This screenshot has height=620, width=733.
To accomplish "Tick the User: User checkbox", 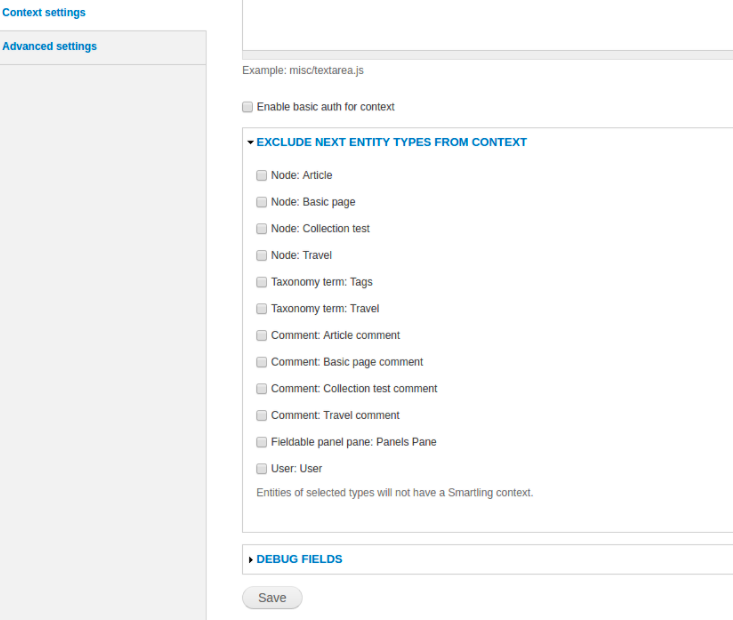I will click(261, 469).
